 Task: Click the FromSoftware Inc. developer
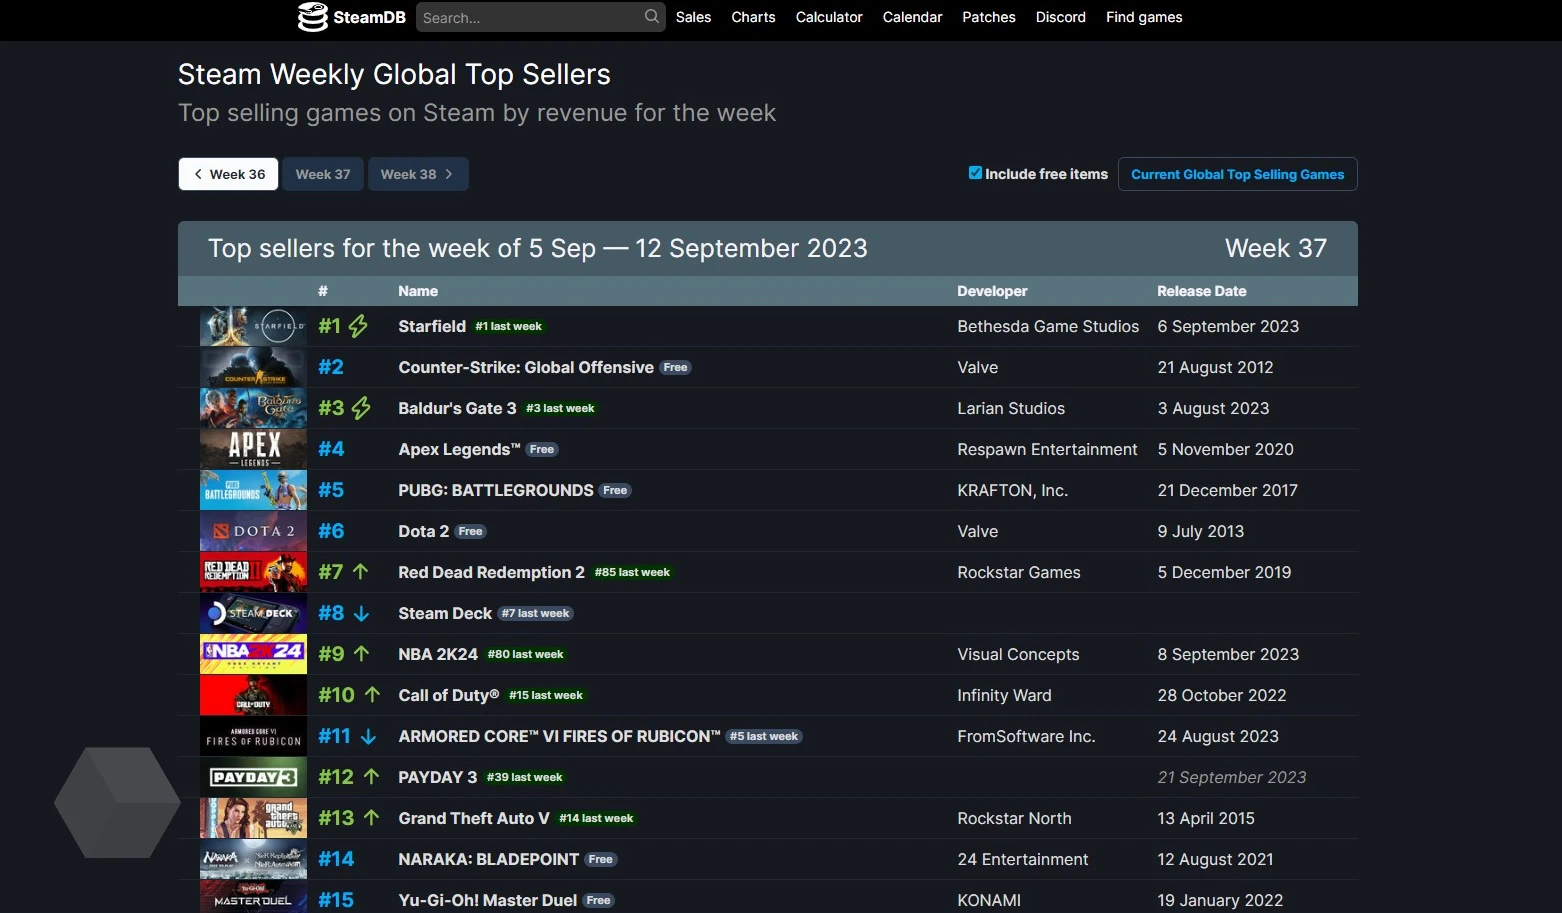1026,736
